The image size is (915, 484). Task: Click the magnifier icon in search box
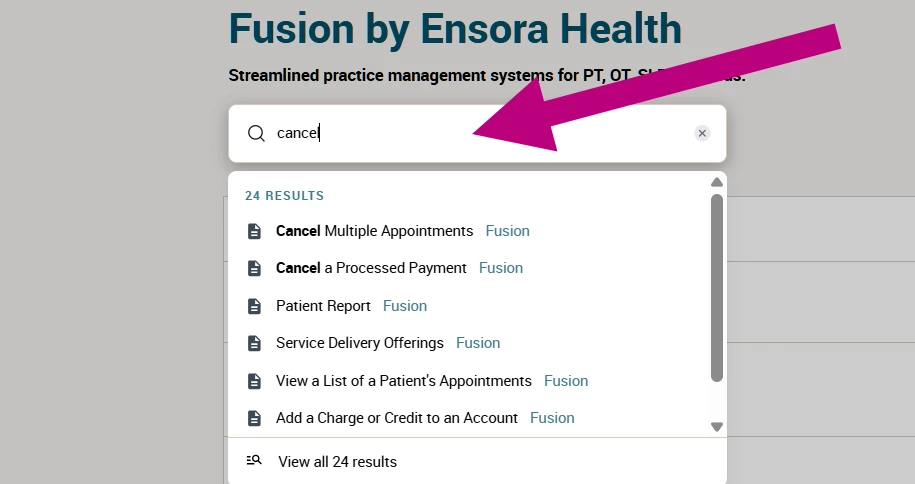pyautogui.click(x=256, y=133)
